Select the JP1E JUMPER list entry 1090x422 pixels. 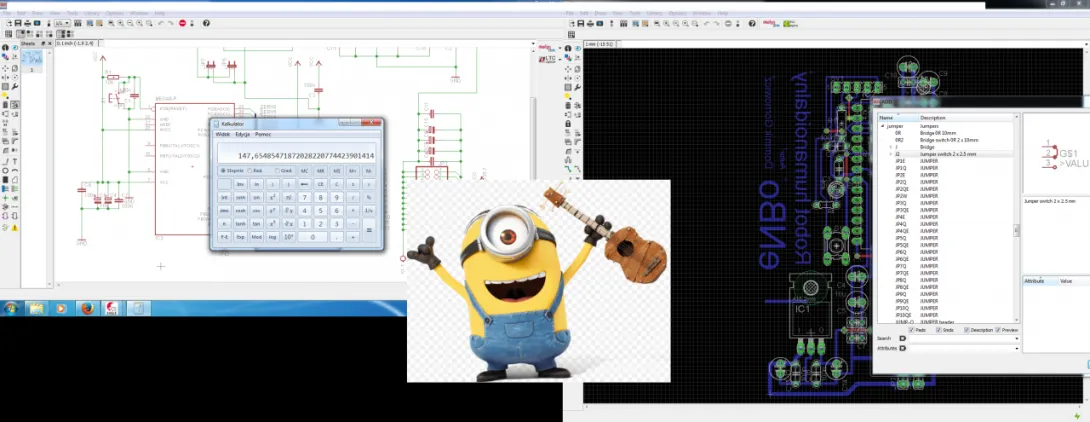tap(901, 160)
